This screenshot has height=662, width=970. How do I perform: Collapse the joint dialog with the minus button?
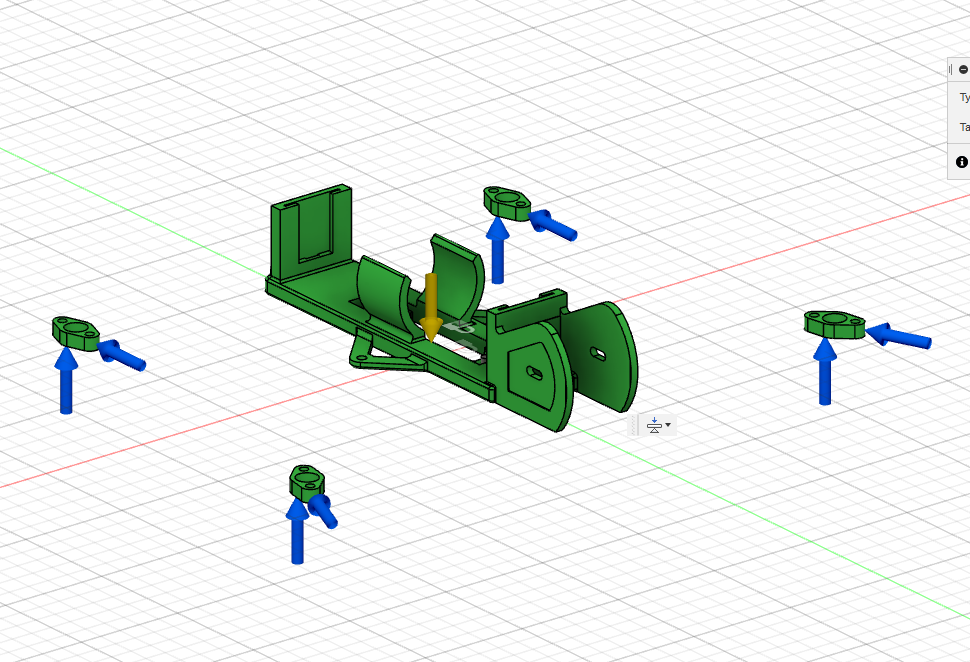pyautogui.click(x=961, y=69)
